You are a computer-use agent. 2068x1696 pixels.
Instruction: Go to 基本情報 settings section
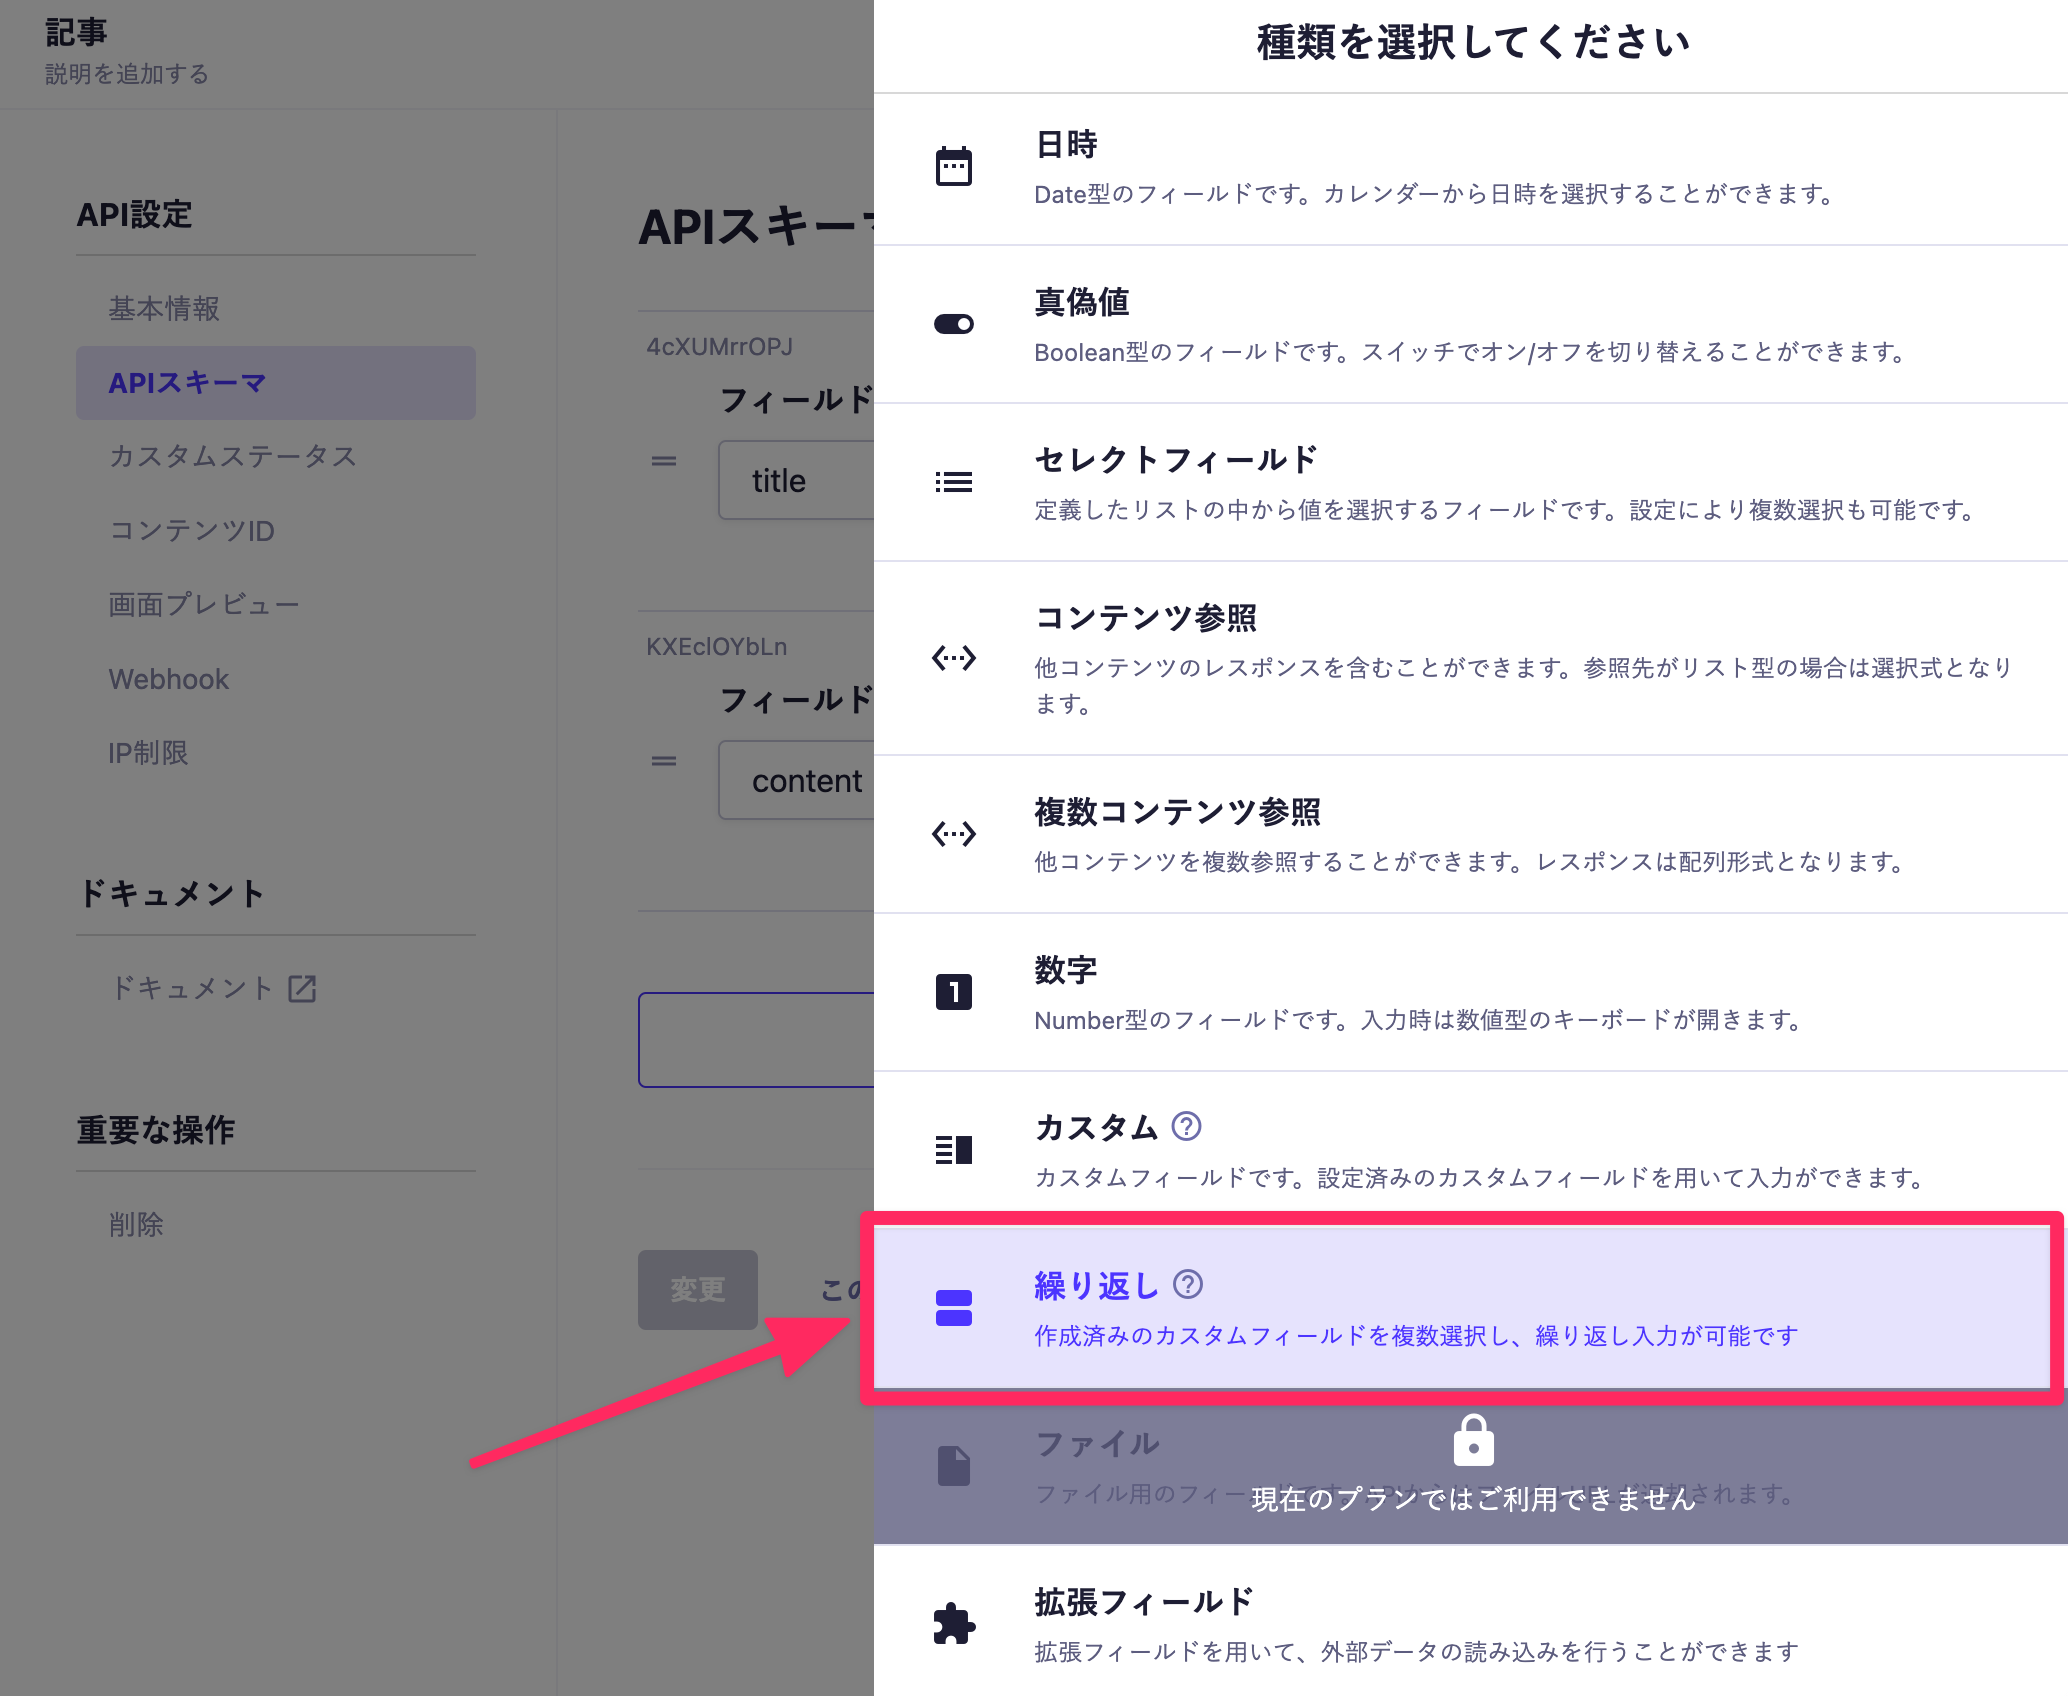pyautogui.click(x=165, y=309)
